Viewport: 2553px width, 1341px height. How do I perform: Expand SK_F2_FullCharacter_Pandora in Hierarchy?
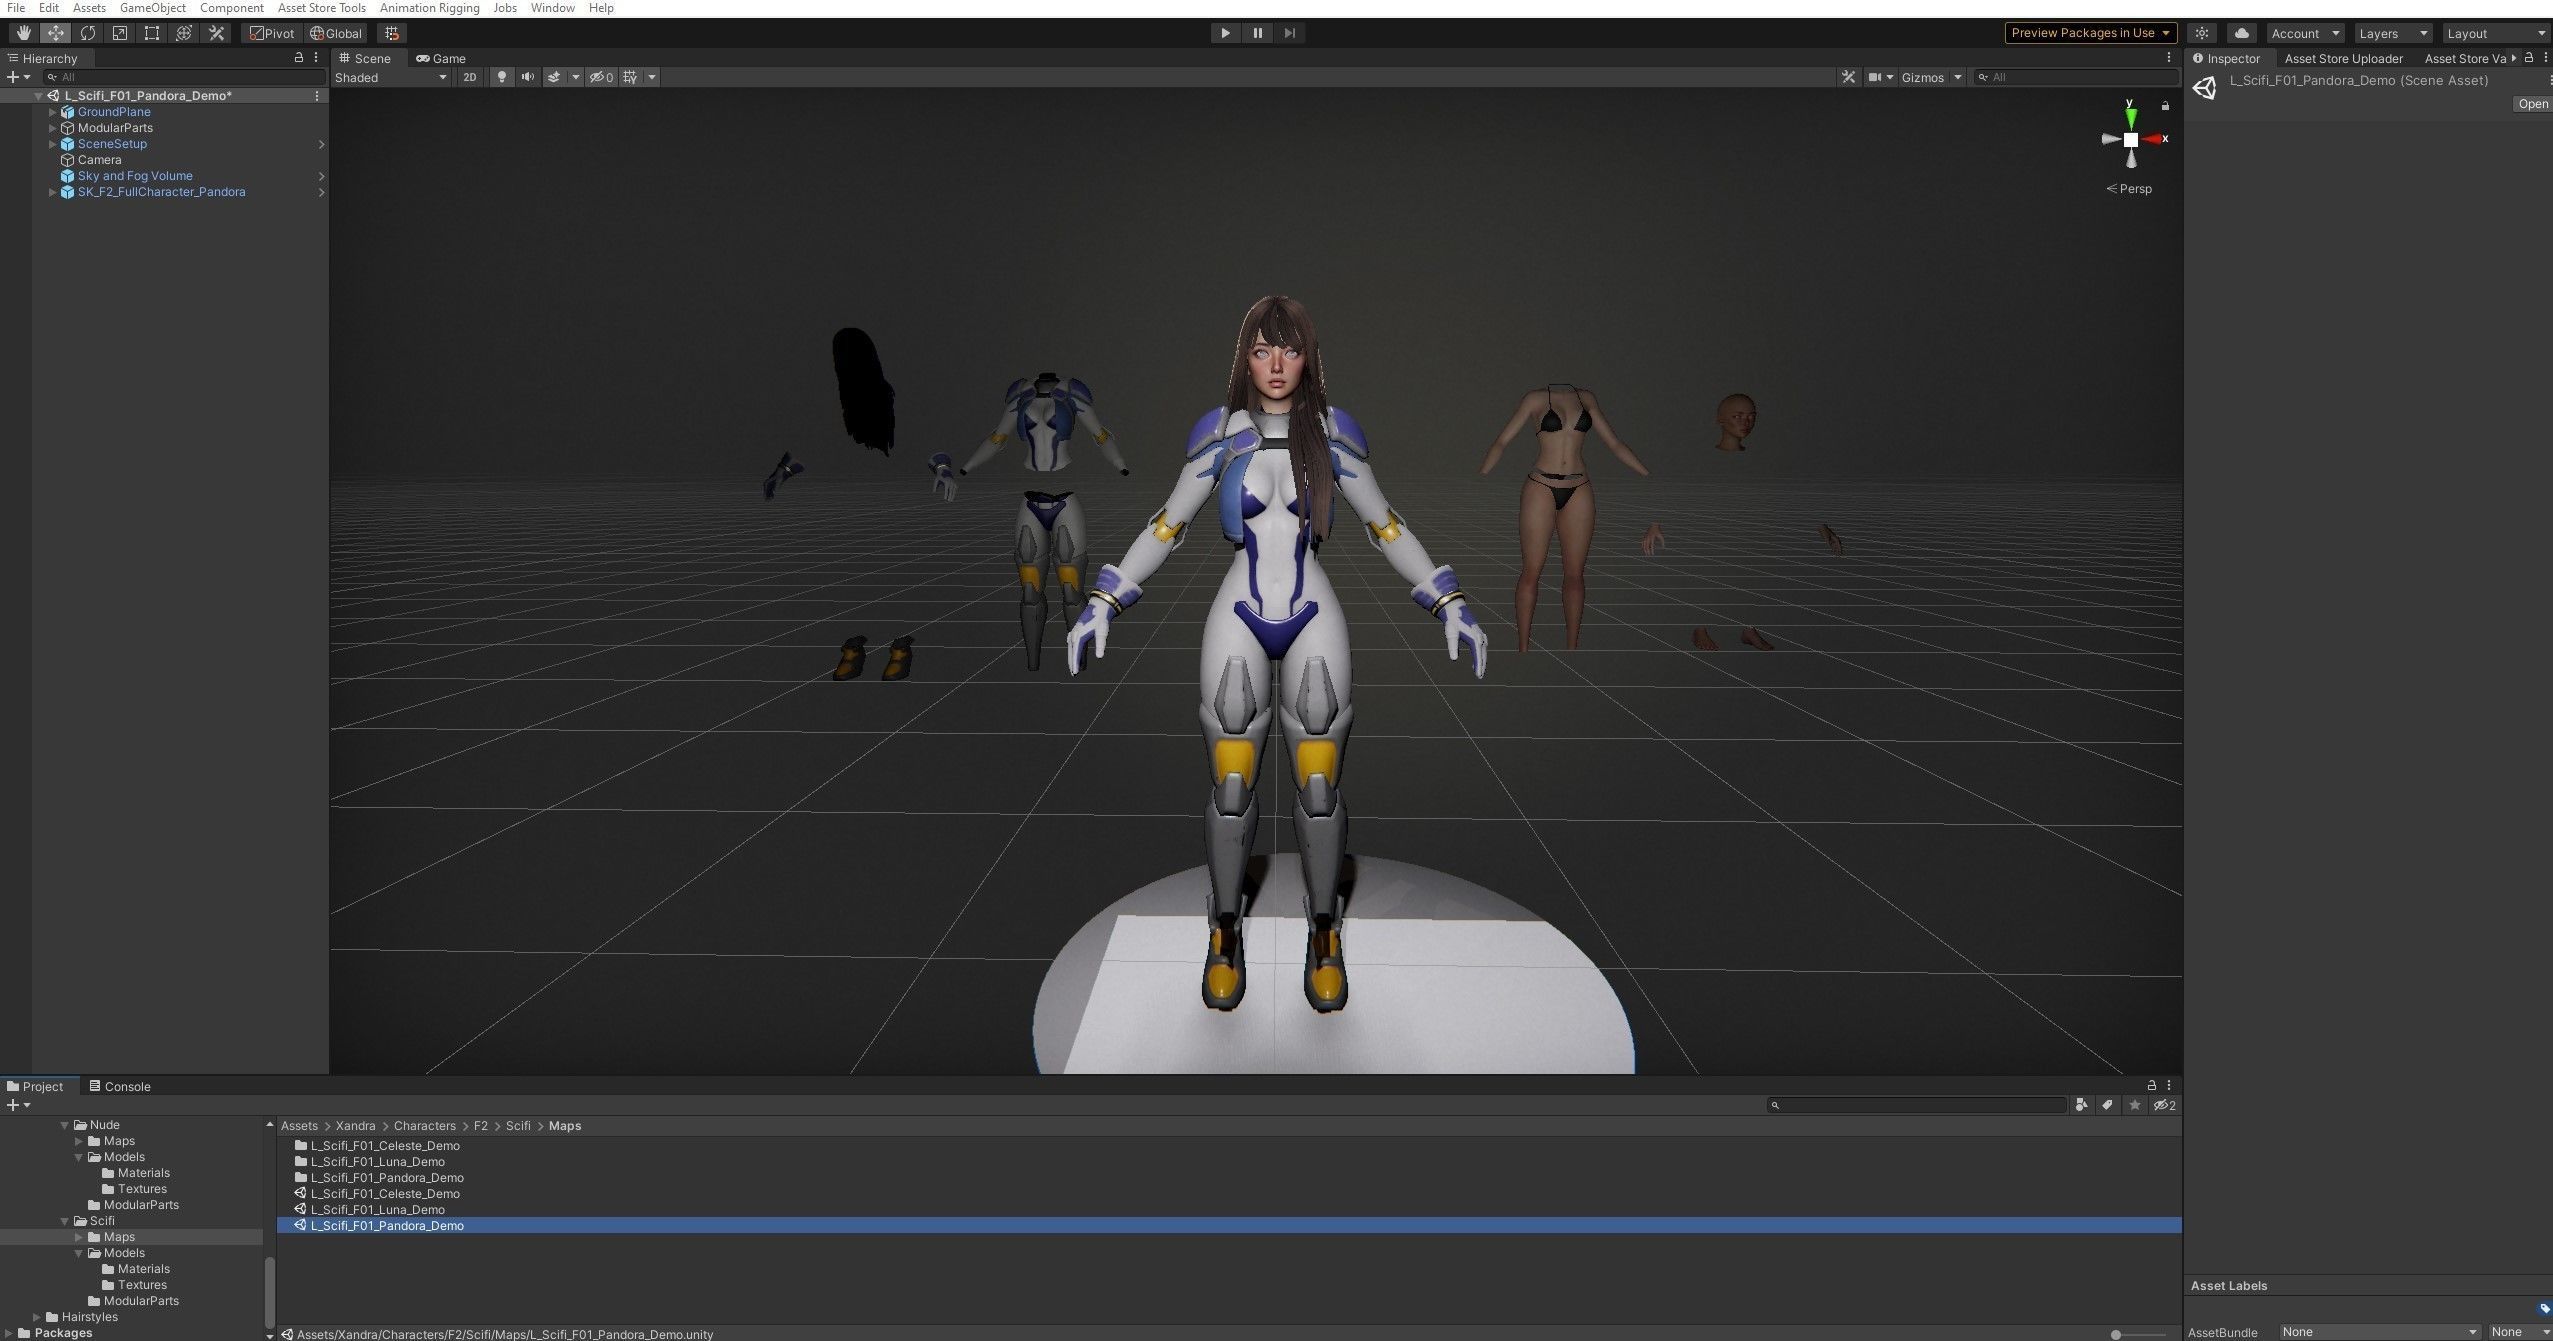(x=53, y=192)
